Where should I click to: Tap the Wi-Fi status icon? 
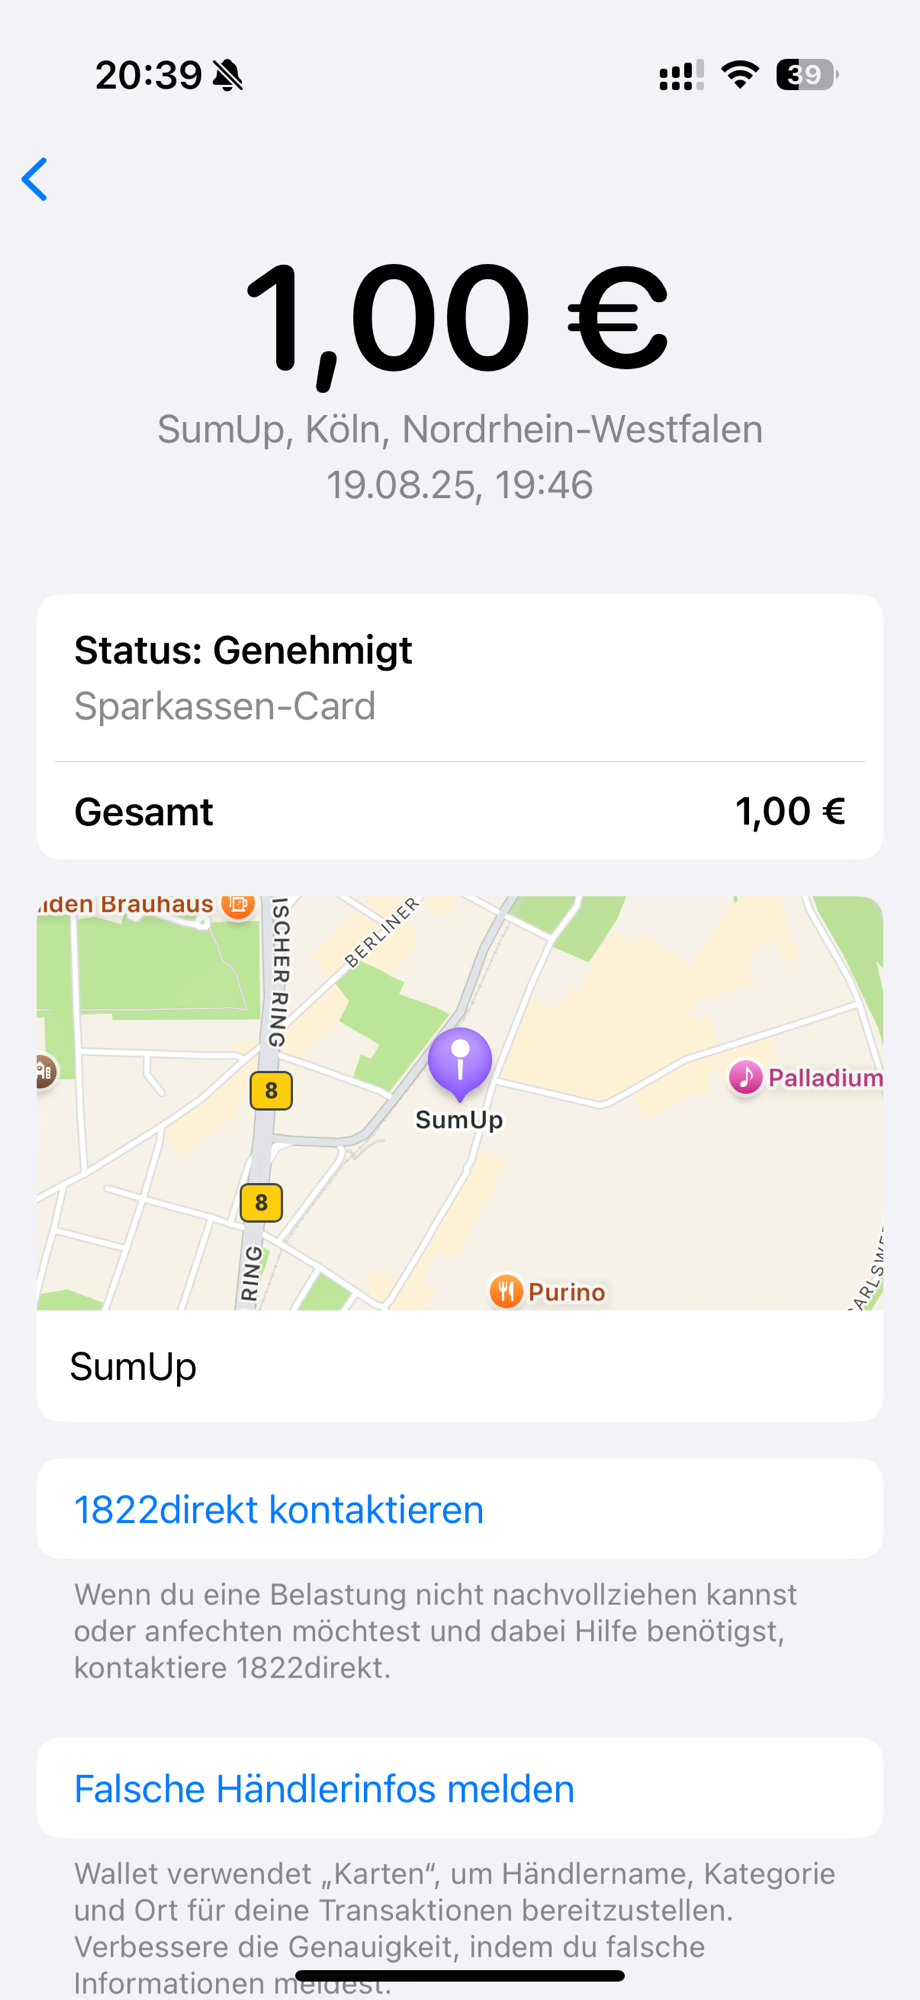[x=740, y=75]
